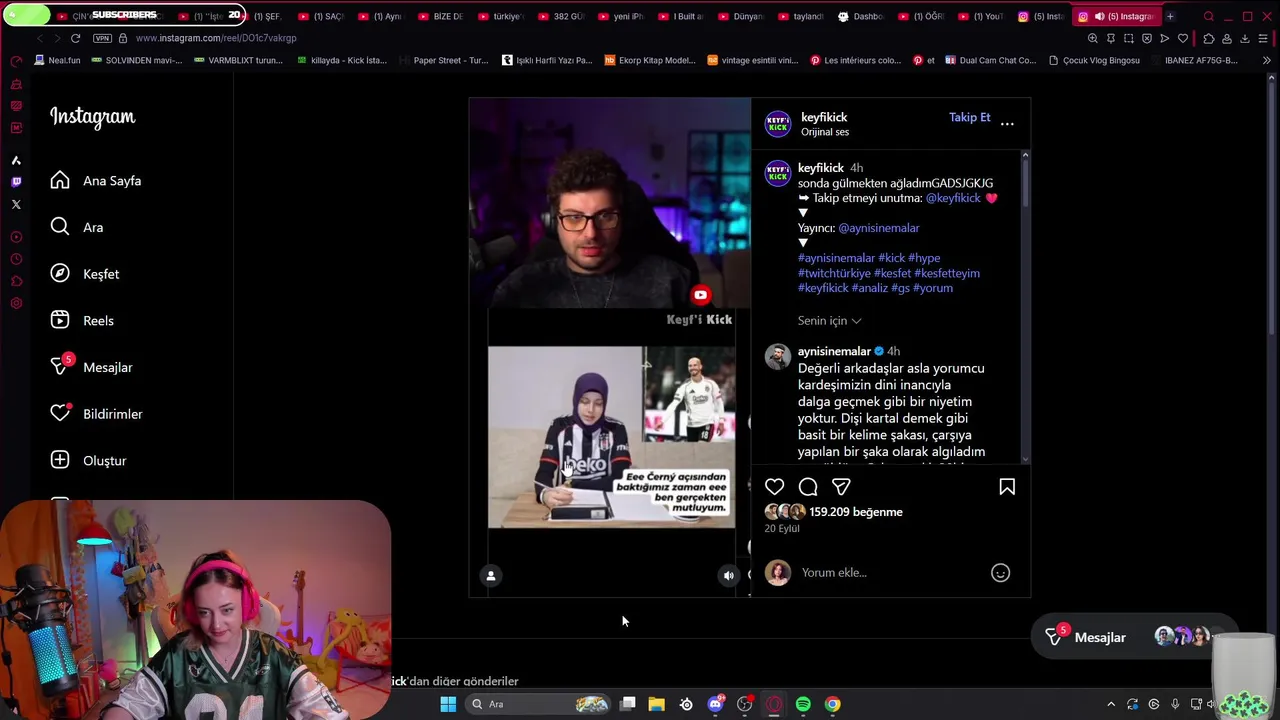
Task: Open the @keyfikick mention link
Action: 953,198
